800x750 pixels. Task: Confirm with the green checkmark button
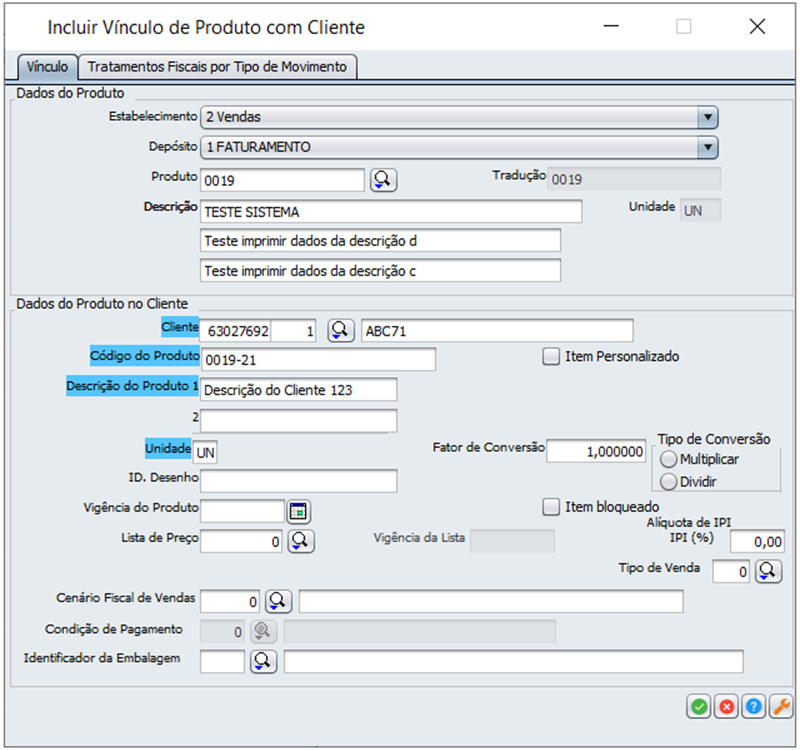pyautogui.click(x=698, y=707)
